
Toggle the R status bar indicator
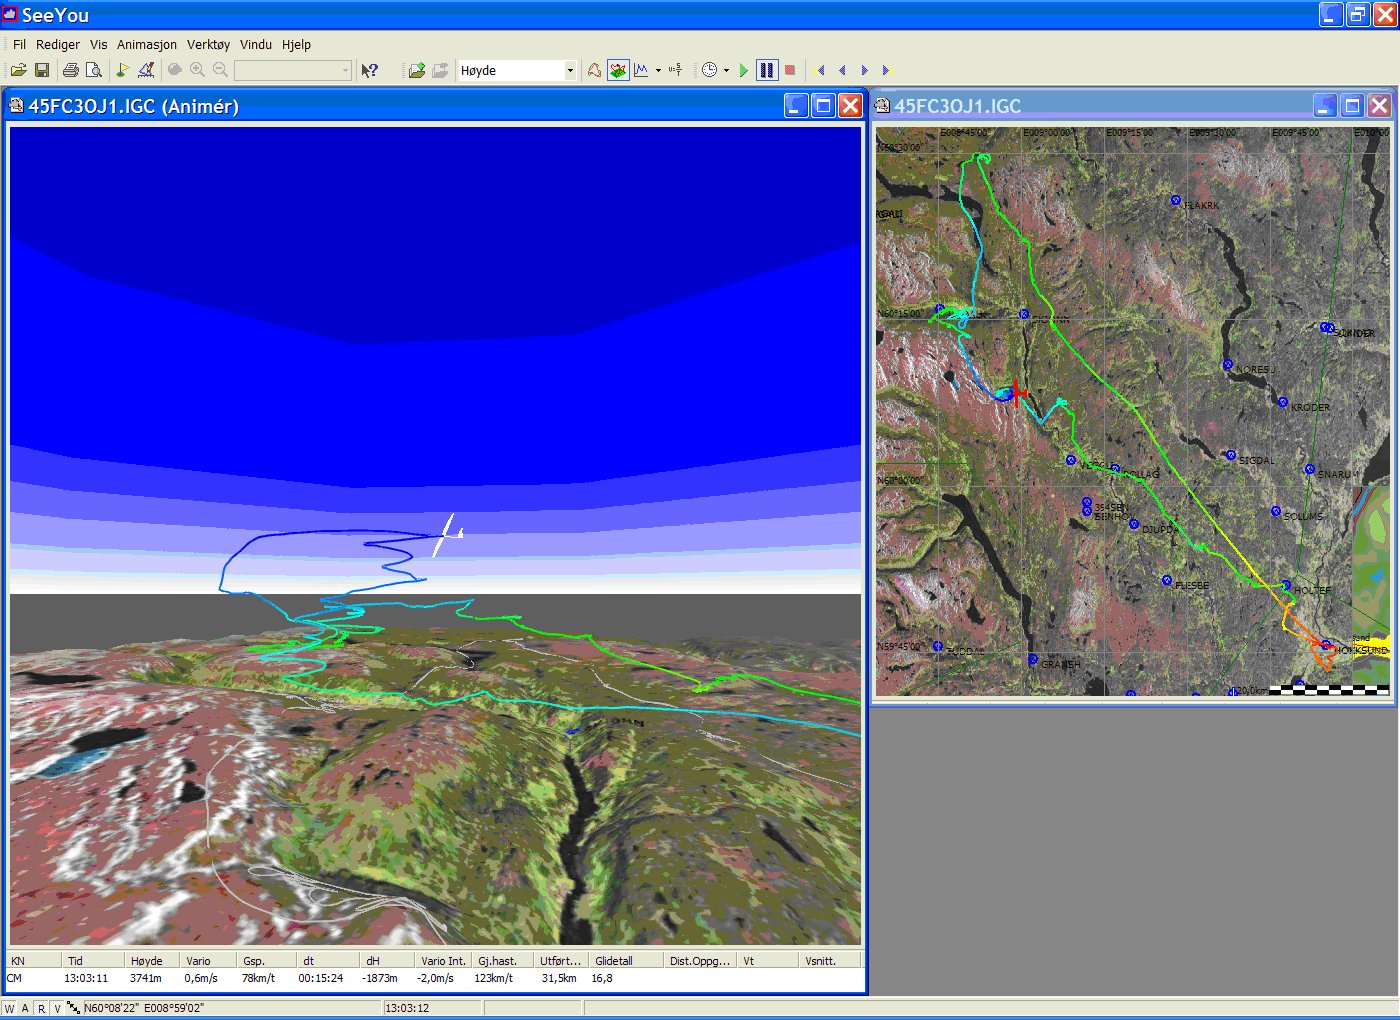[x=41, y=1008]
